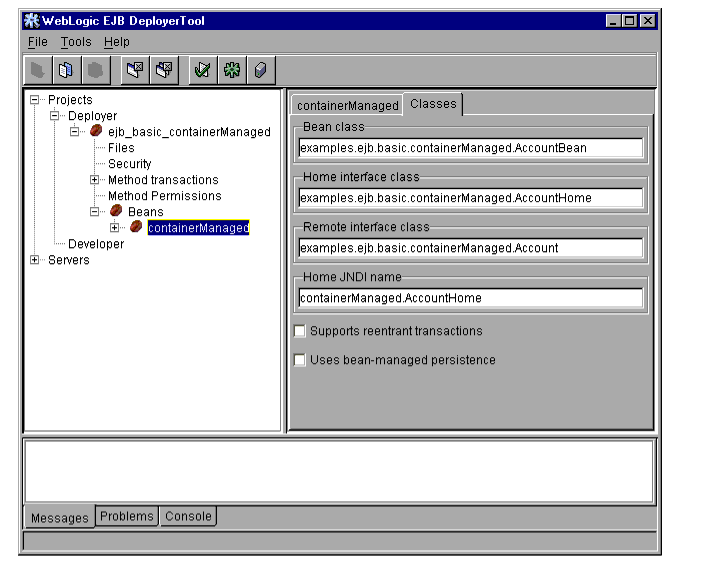Select the Servers tree item

[x=69, y=260]
